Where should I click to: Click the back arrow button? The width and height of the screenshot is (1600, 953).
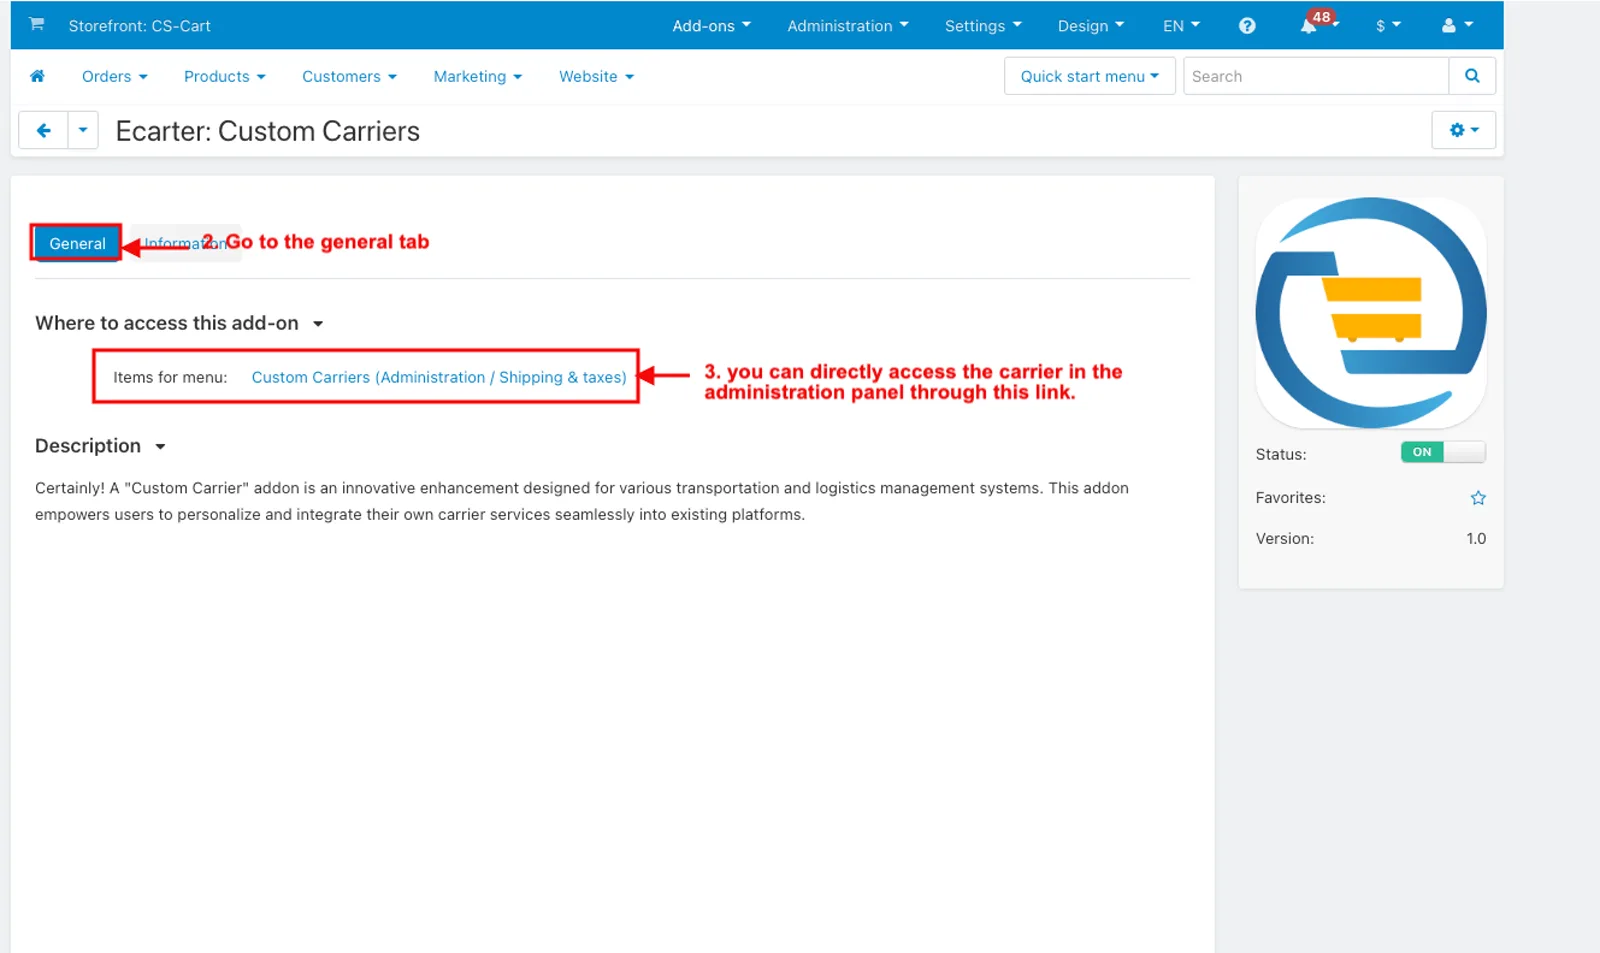click(x=44, y=130)
